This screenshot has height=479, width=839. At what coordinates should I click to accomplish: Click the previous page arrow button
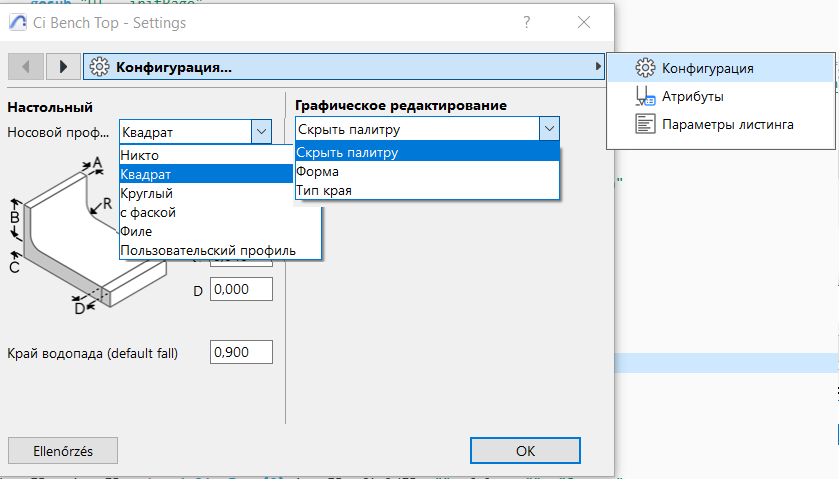[26, 67]
